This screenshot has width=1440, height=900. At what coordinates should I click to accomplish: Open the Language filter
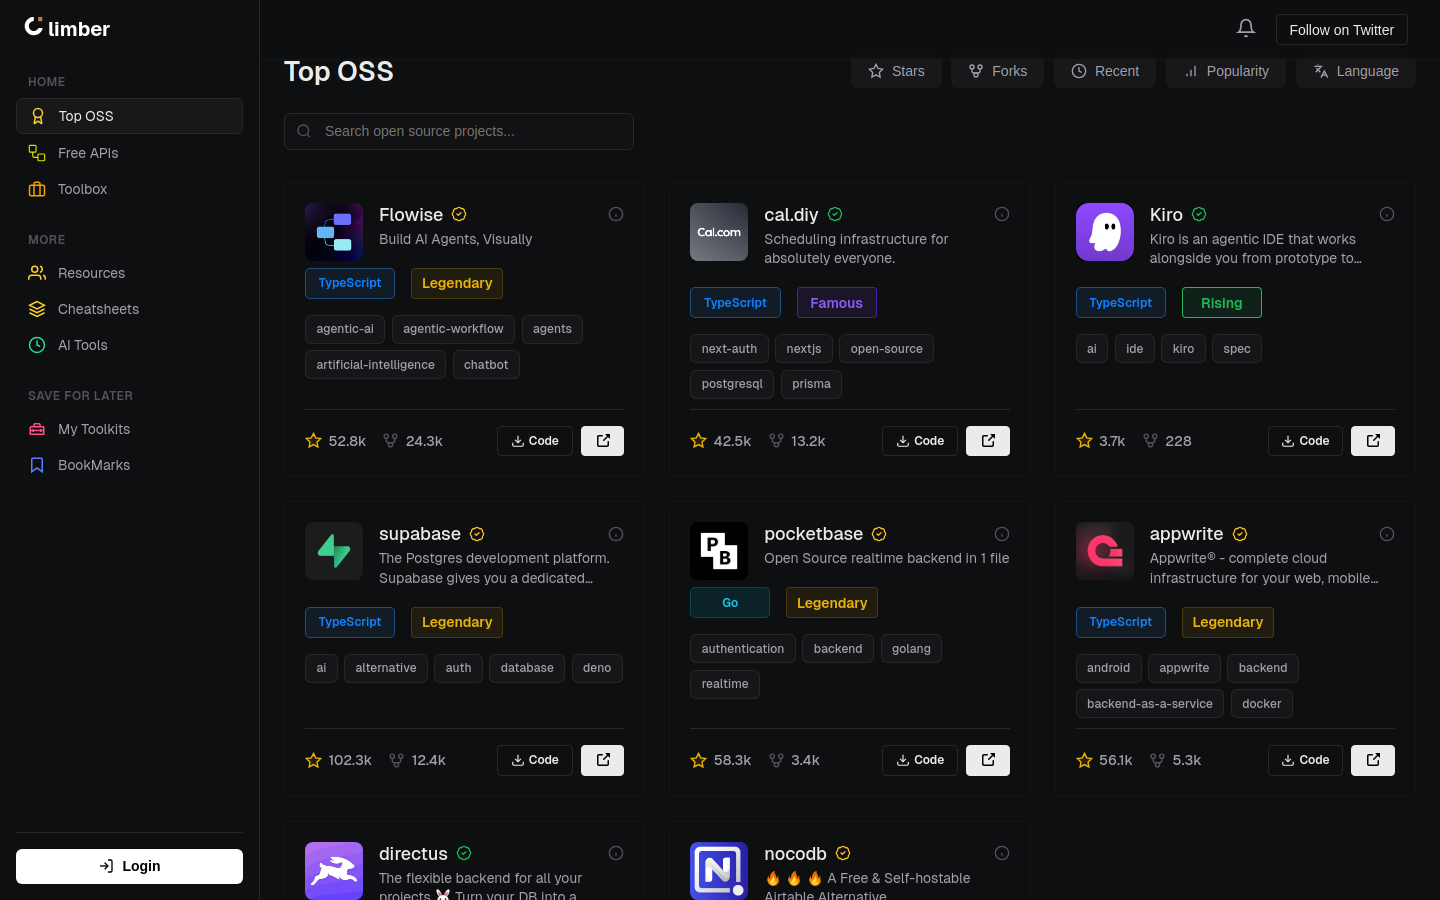tap(1356, 71)
